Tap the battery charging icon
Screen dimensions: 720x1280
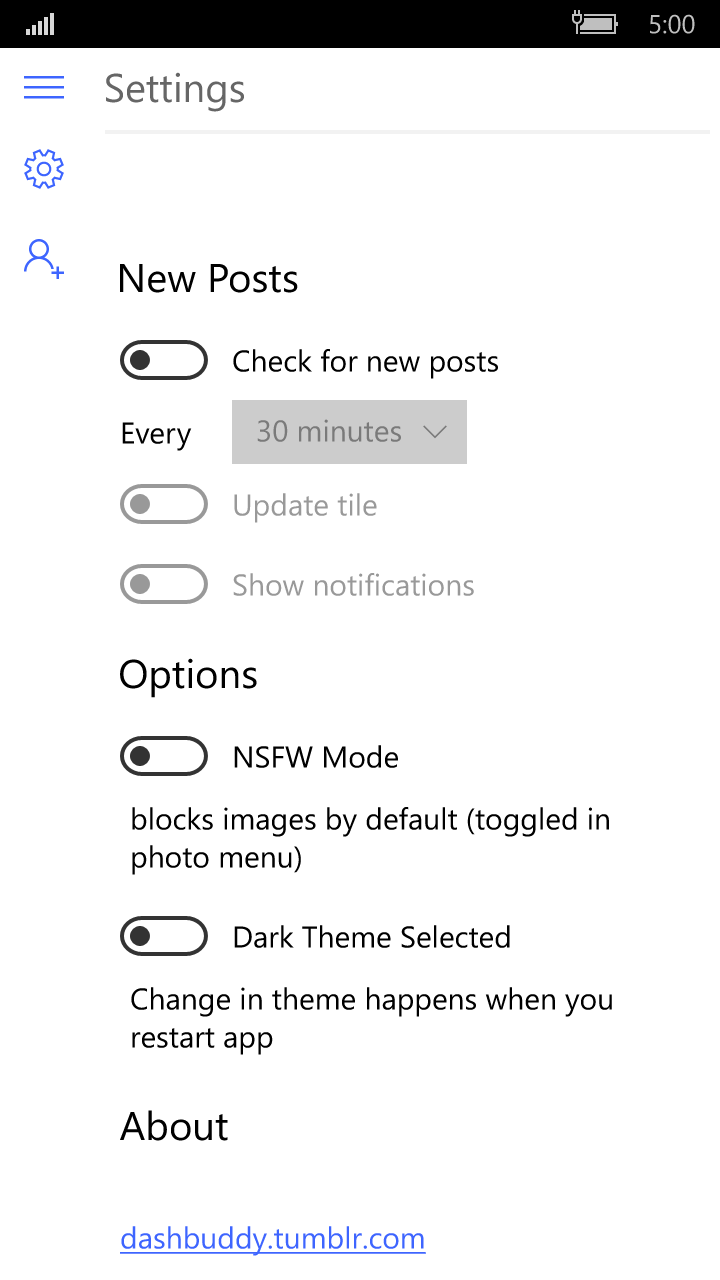[594, 23]
